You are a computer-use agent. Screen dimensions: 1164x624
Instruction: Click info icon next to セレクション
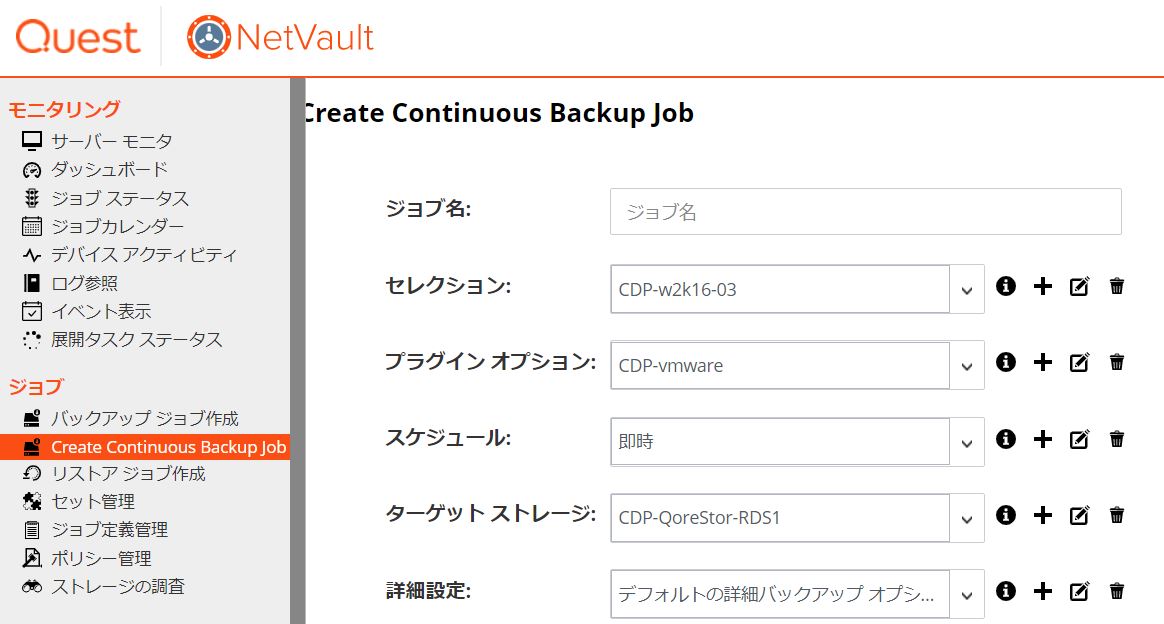(1006, 286)
